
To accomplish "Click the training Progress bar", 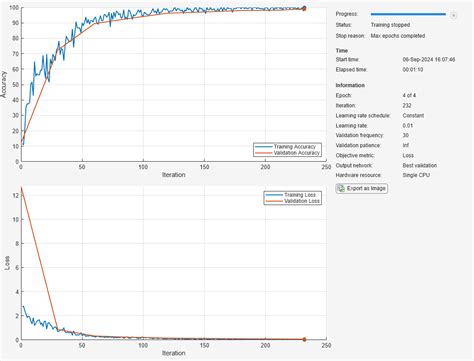I will pos(408,14).
